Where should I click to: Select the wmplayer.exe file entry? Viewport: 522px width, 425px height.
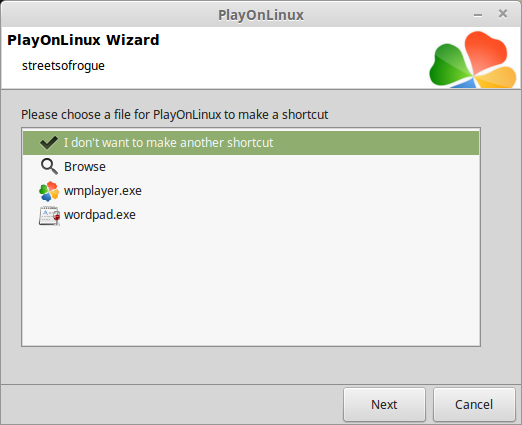251,191
